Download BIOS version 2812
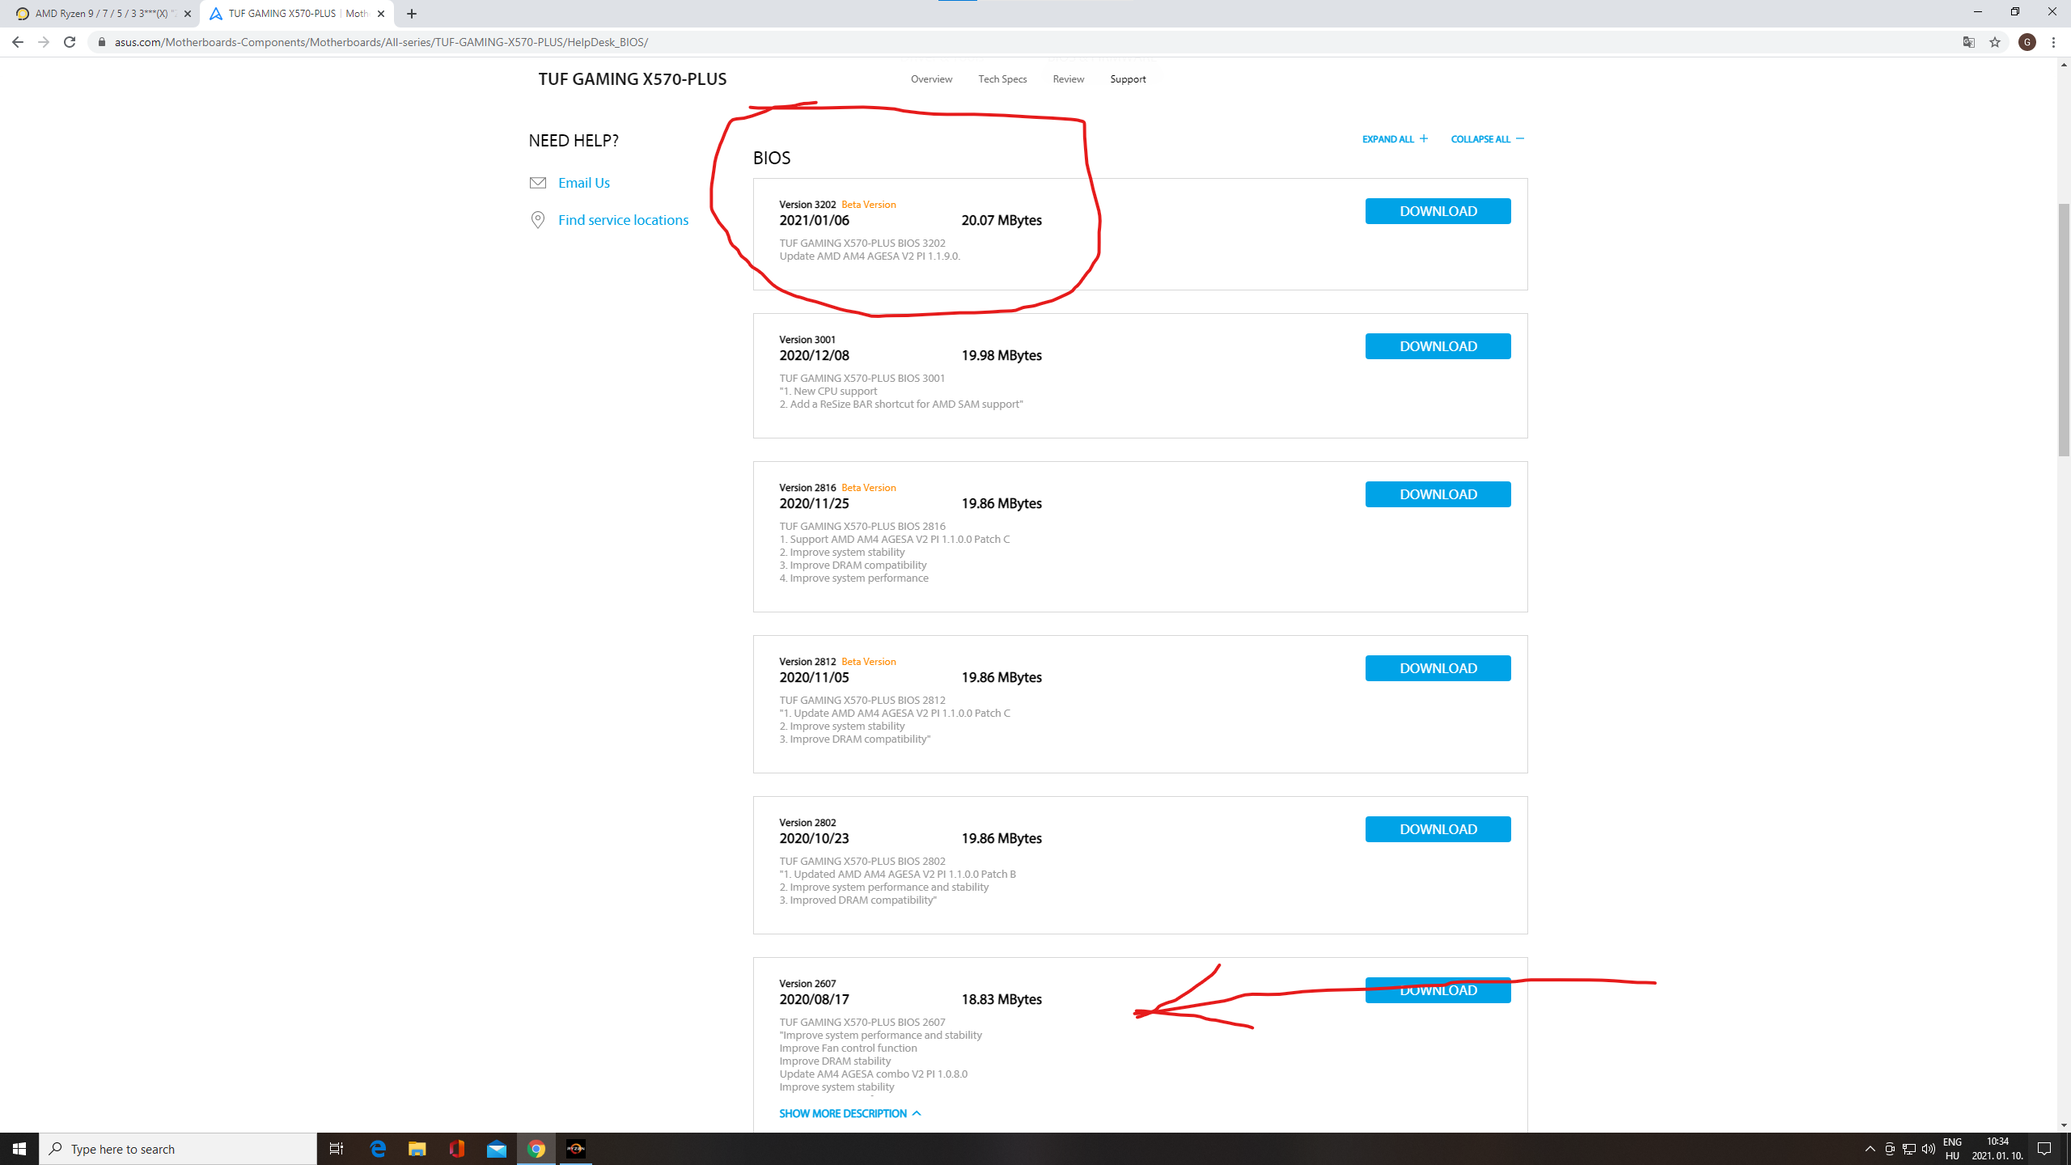Viewport: 2071px width, 1165px height. [x=1437, y=668]
